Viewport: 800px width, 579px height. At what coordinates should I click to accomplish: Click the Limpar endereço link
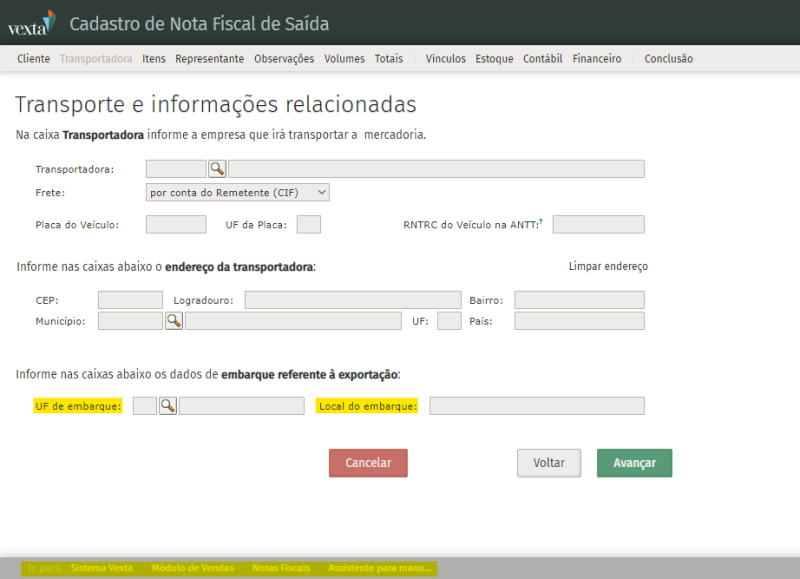tap(608, 267)
